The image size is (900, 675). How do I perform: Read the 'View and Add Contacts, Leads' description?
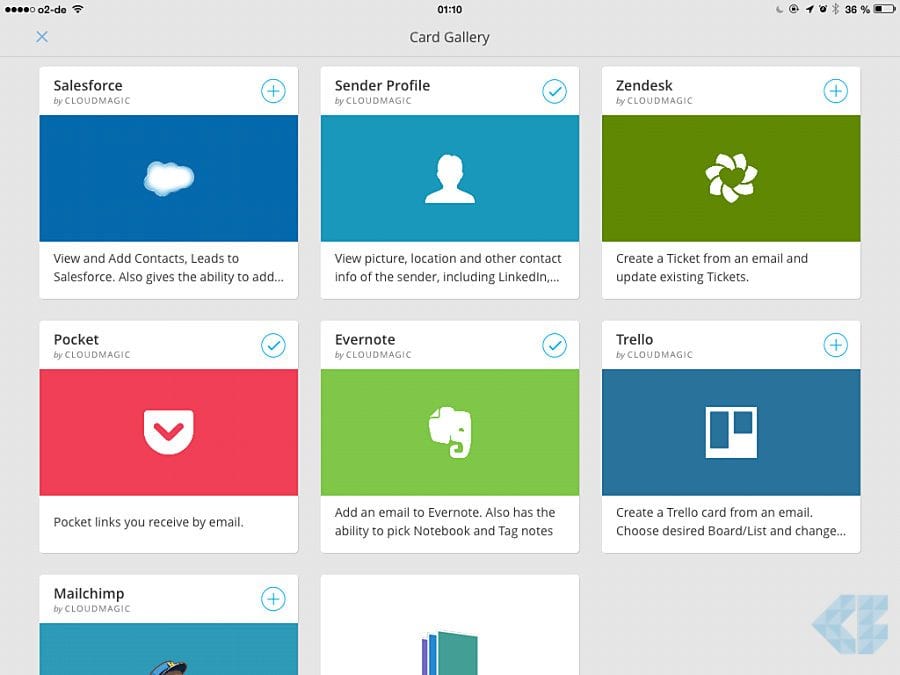169,267
